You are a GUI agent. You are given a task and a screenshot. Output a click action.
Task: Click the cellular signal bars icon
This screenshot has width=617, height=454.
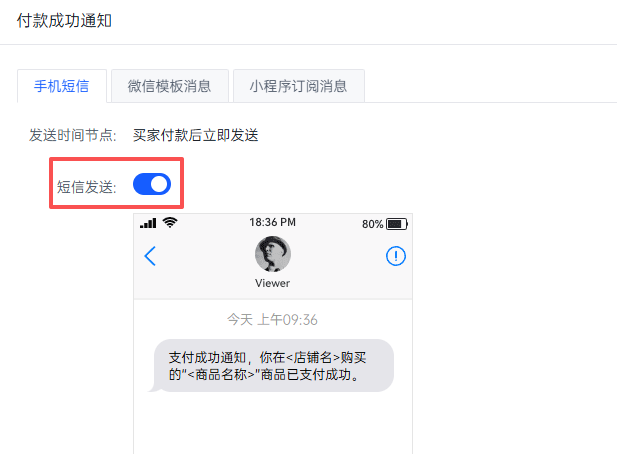pos(149,222)
